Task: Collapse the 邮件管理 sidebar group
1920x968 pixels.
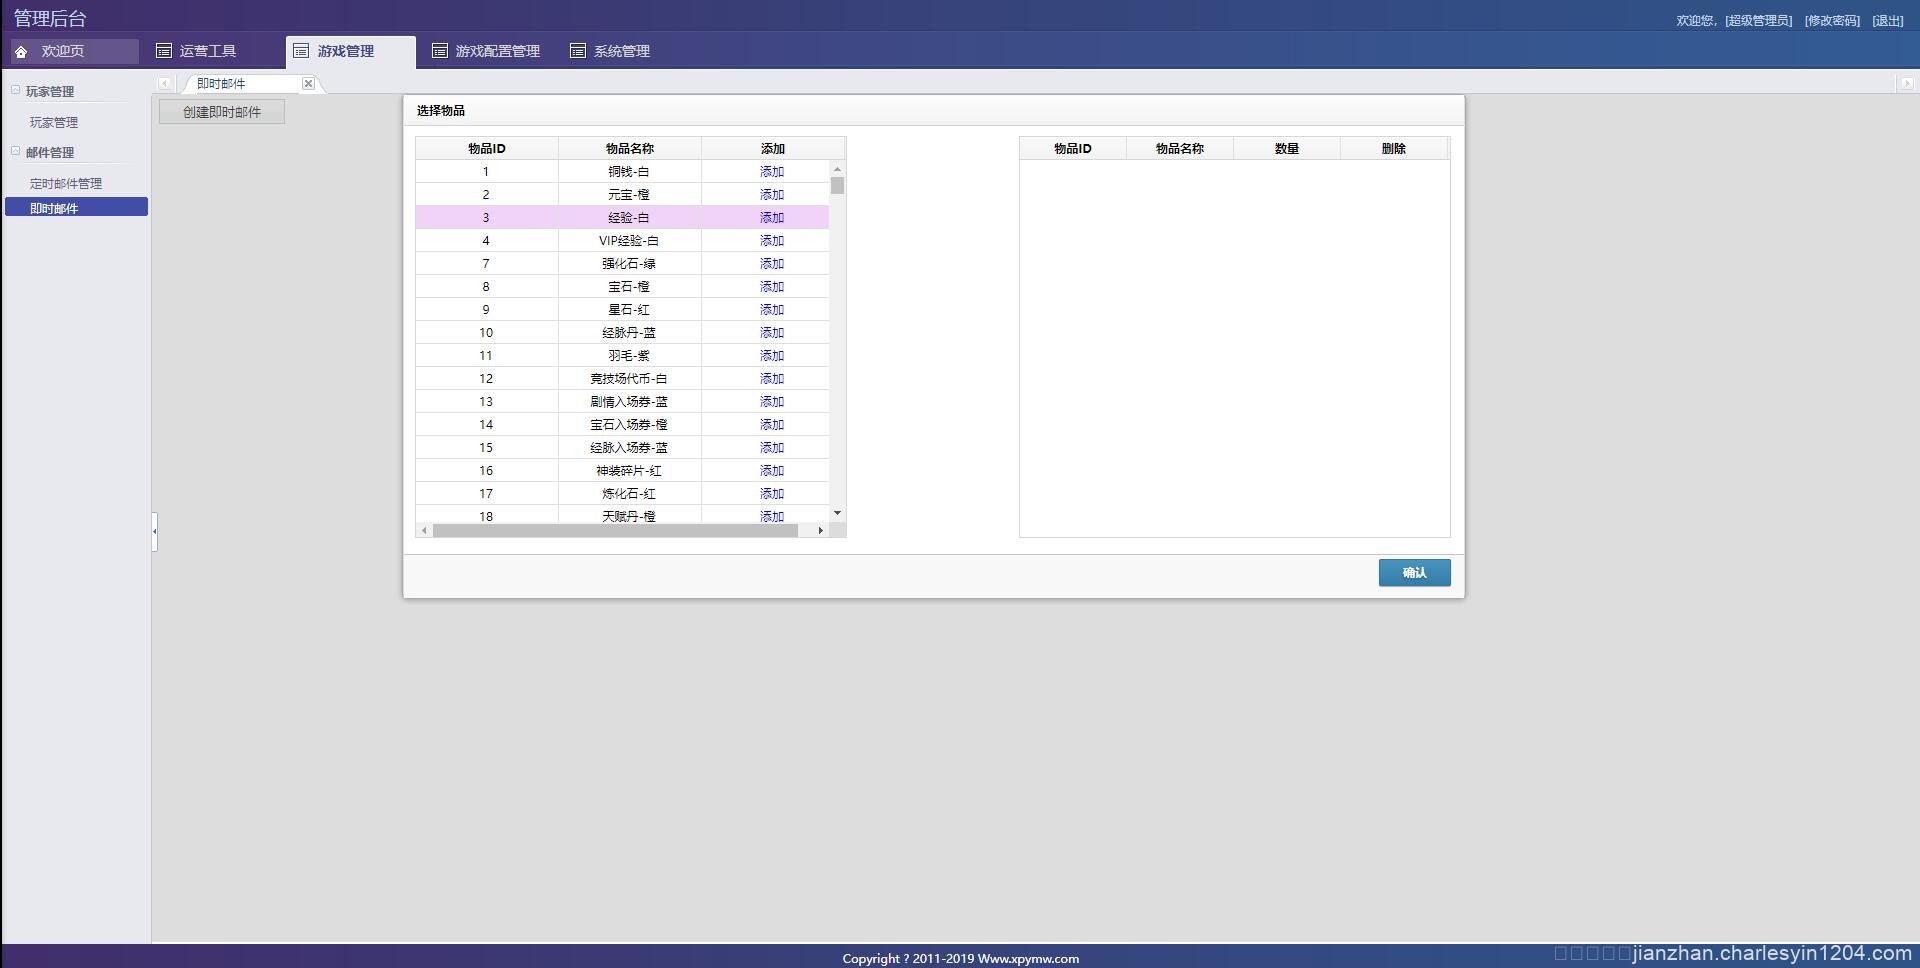Action: pyautogui.click(x=16, y=151)
